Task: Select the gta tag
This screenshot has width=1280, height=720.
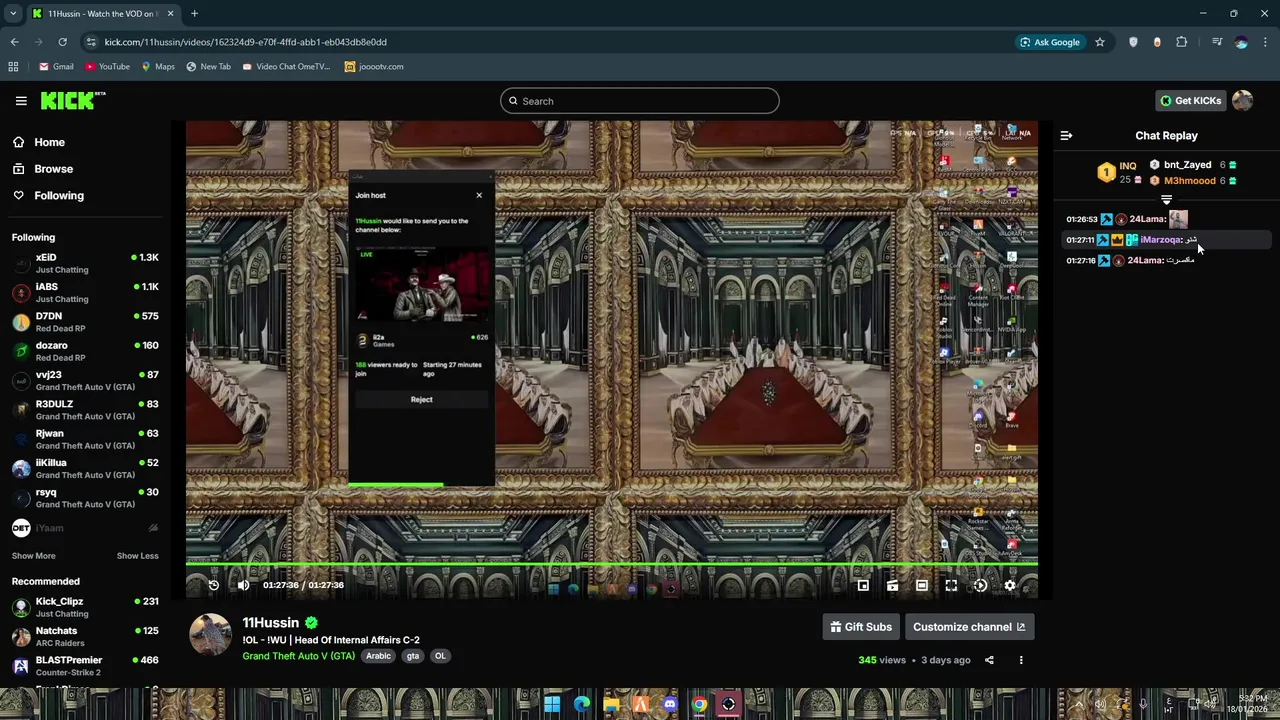Action: tap(412, 656)
